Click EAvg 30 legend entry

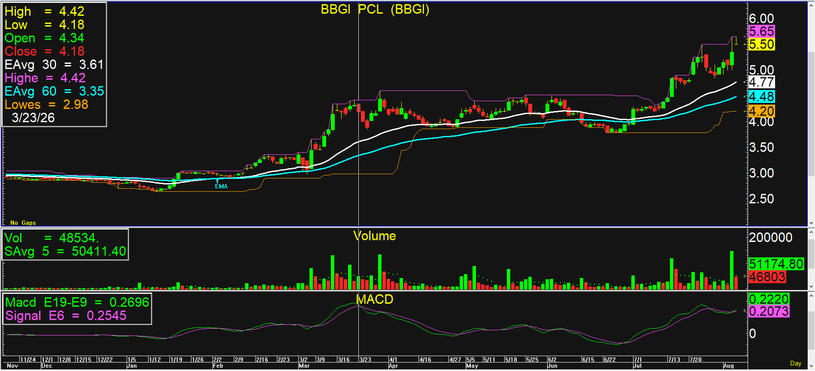[x=54, y=64]
